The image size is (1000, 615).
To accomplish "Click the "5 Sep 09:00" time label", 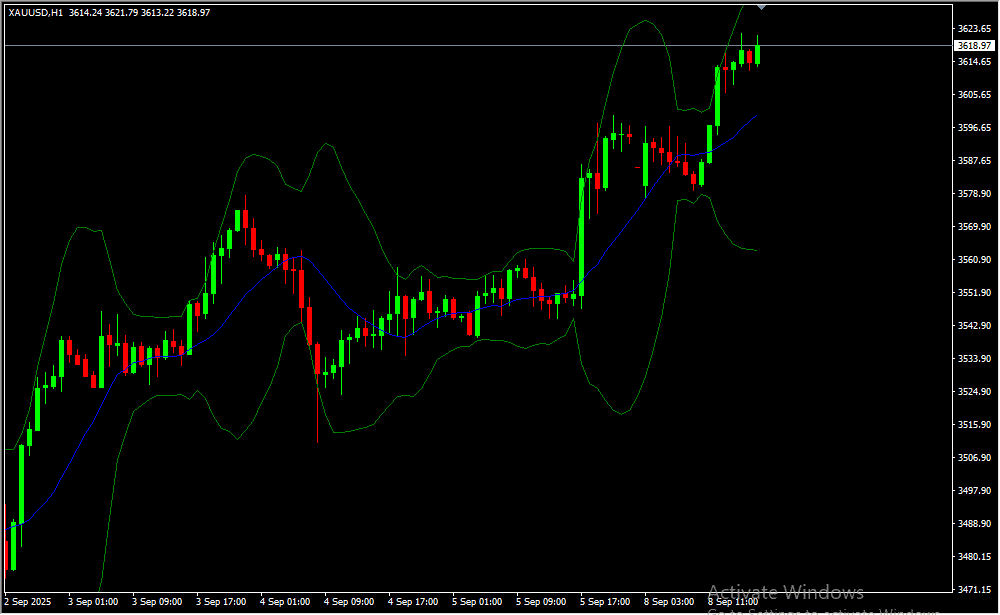I will tap(541, 602).
